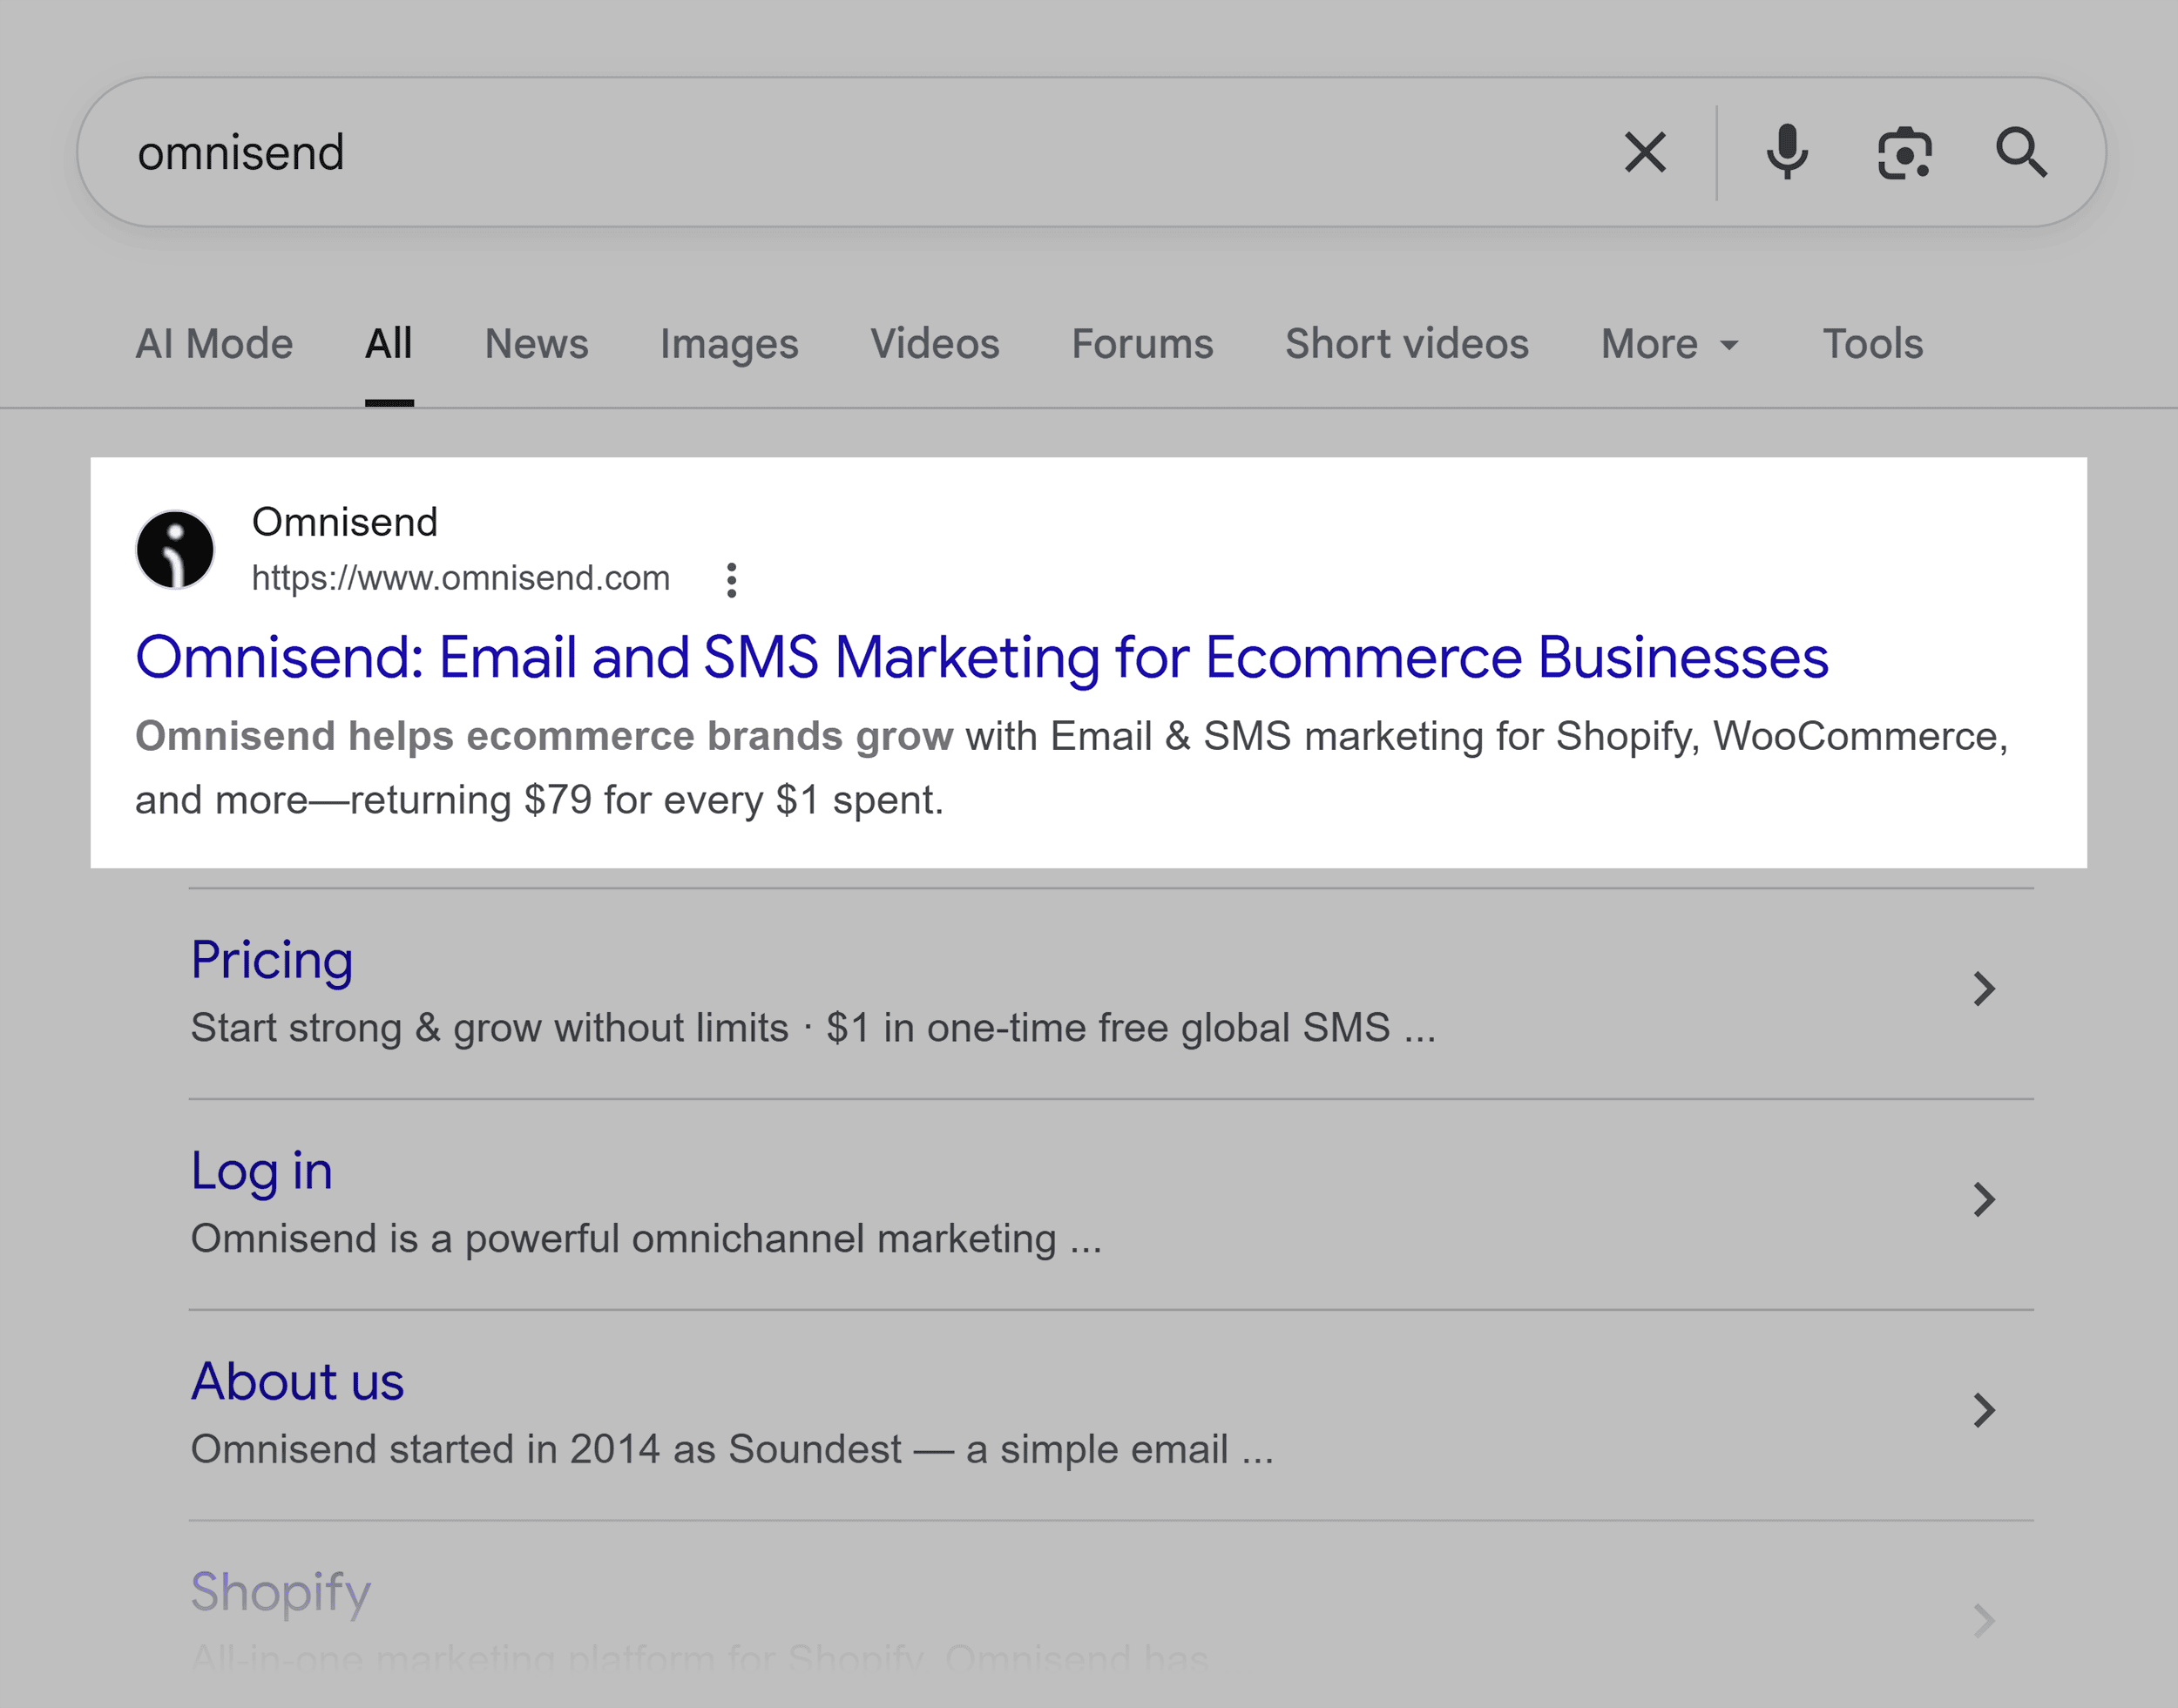Expand the About us sitelink via its arrow
The width and height of the screenshot is (2178, 1708).
point(1983,1410)
